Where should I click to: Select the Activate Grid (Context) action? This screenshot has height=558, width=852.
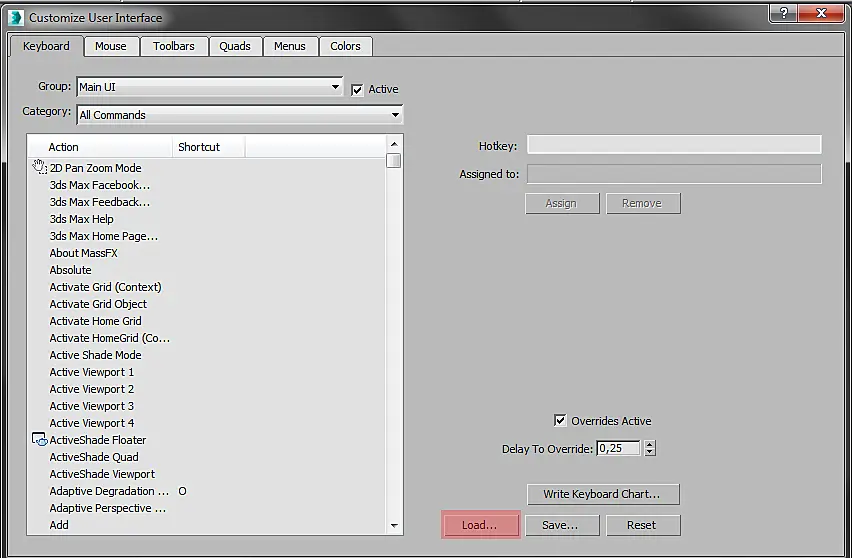click(x=105, y=287)
